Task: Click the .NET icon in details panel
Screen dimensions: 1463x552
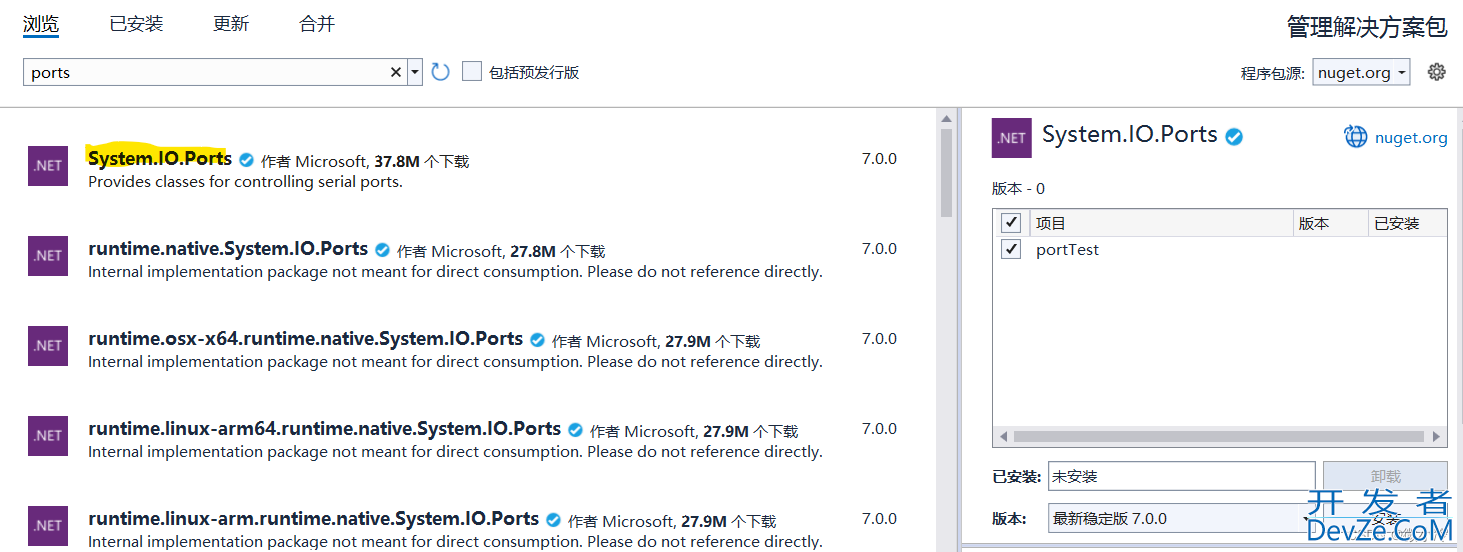Action: pyautogui.click(x=1011, y=138)
